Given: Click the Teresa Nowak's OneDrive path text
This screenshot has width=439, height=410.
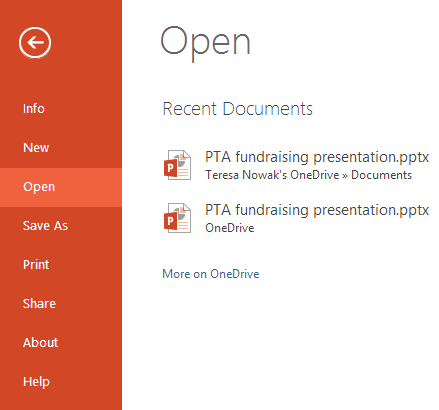Looking at the screenshot, I should (x=272, y=175).
